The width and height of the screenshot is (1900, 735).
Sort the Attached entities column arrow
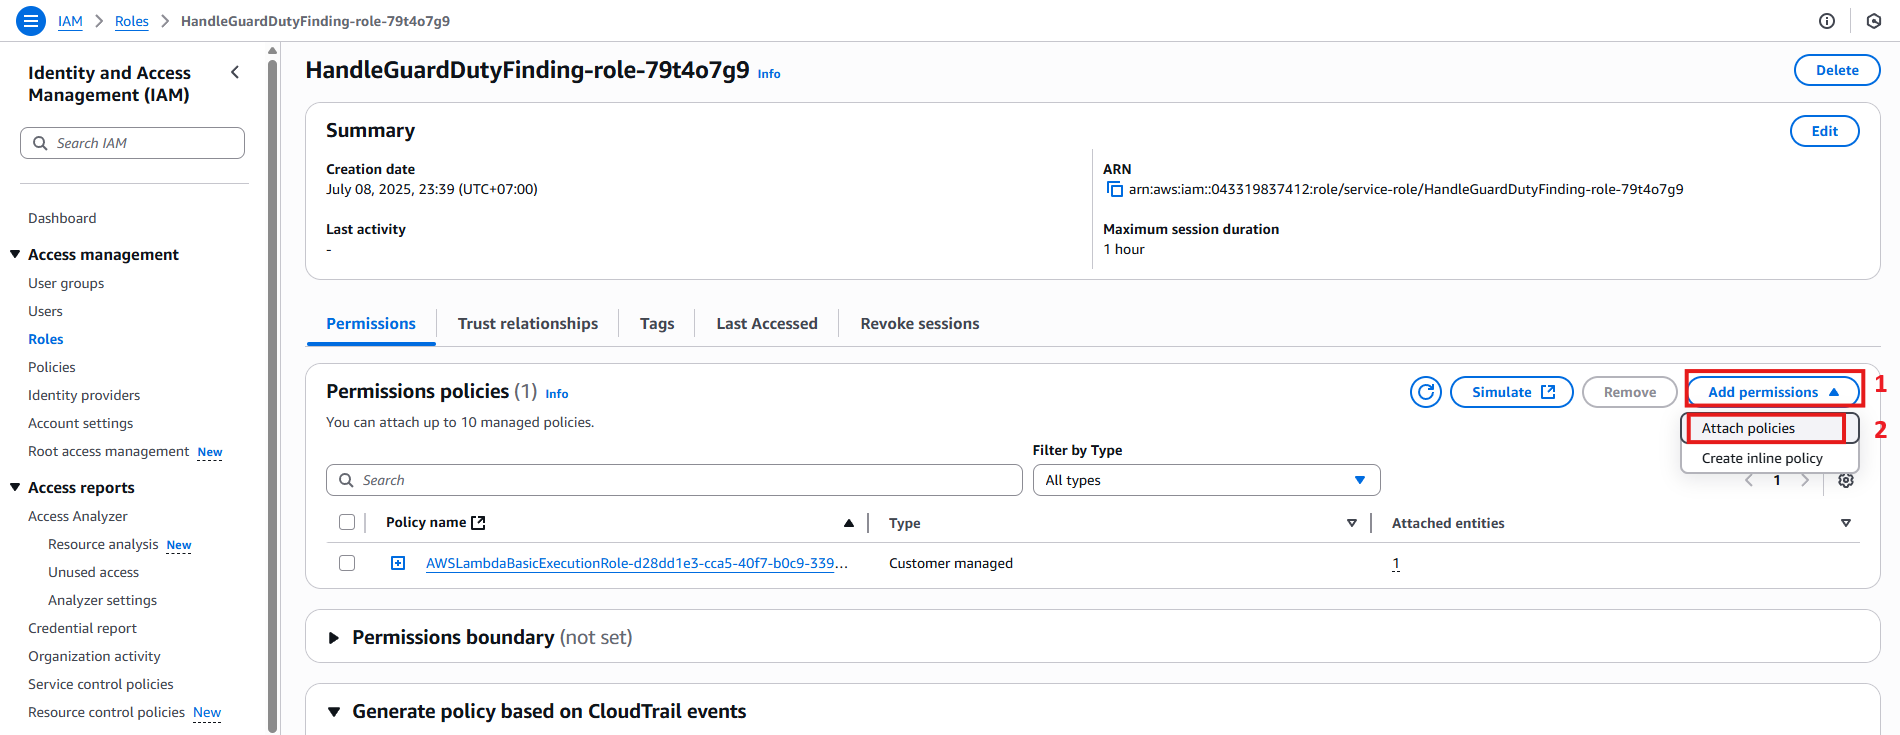click(1846, 523)
